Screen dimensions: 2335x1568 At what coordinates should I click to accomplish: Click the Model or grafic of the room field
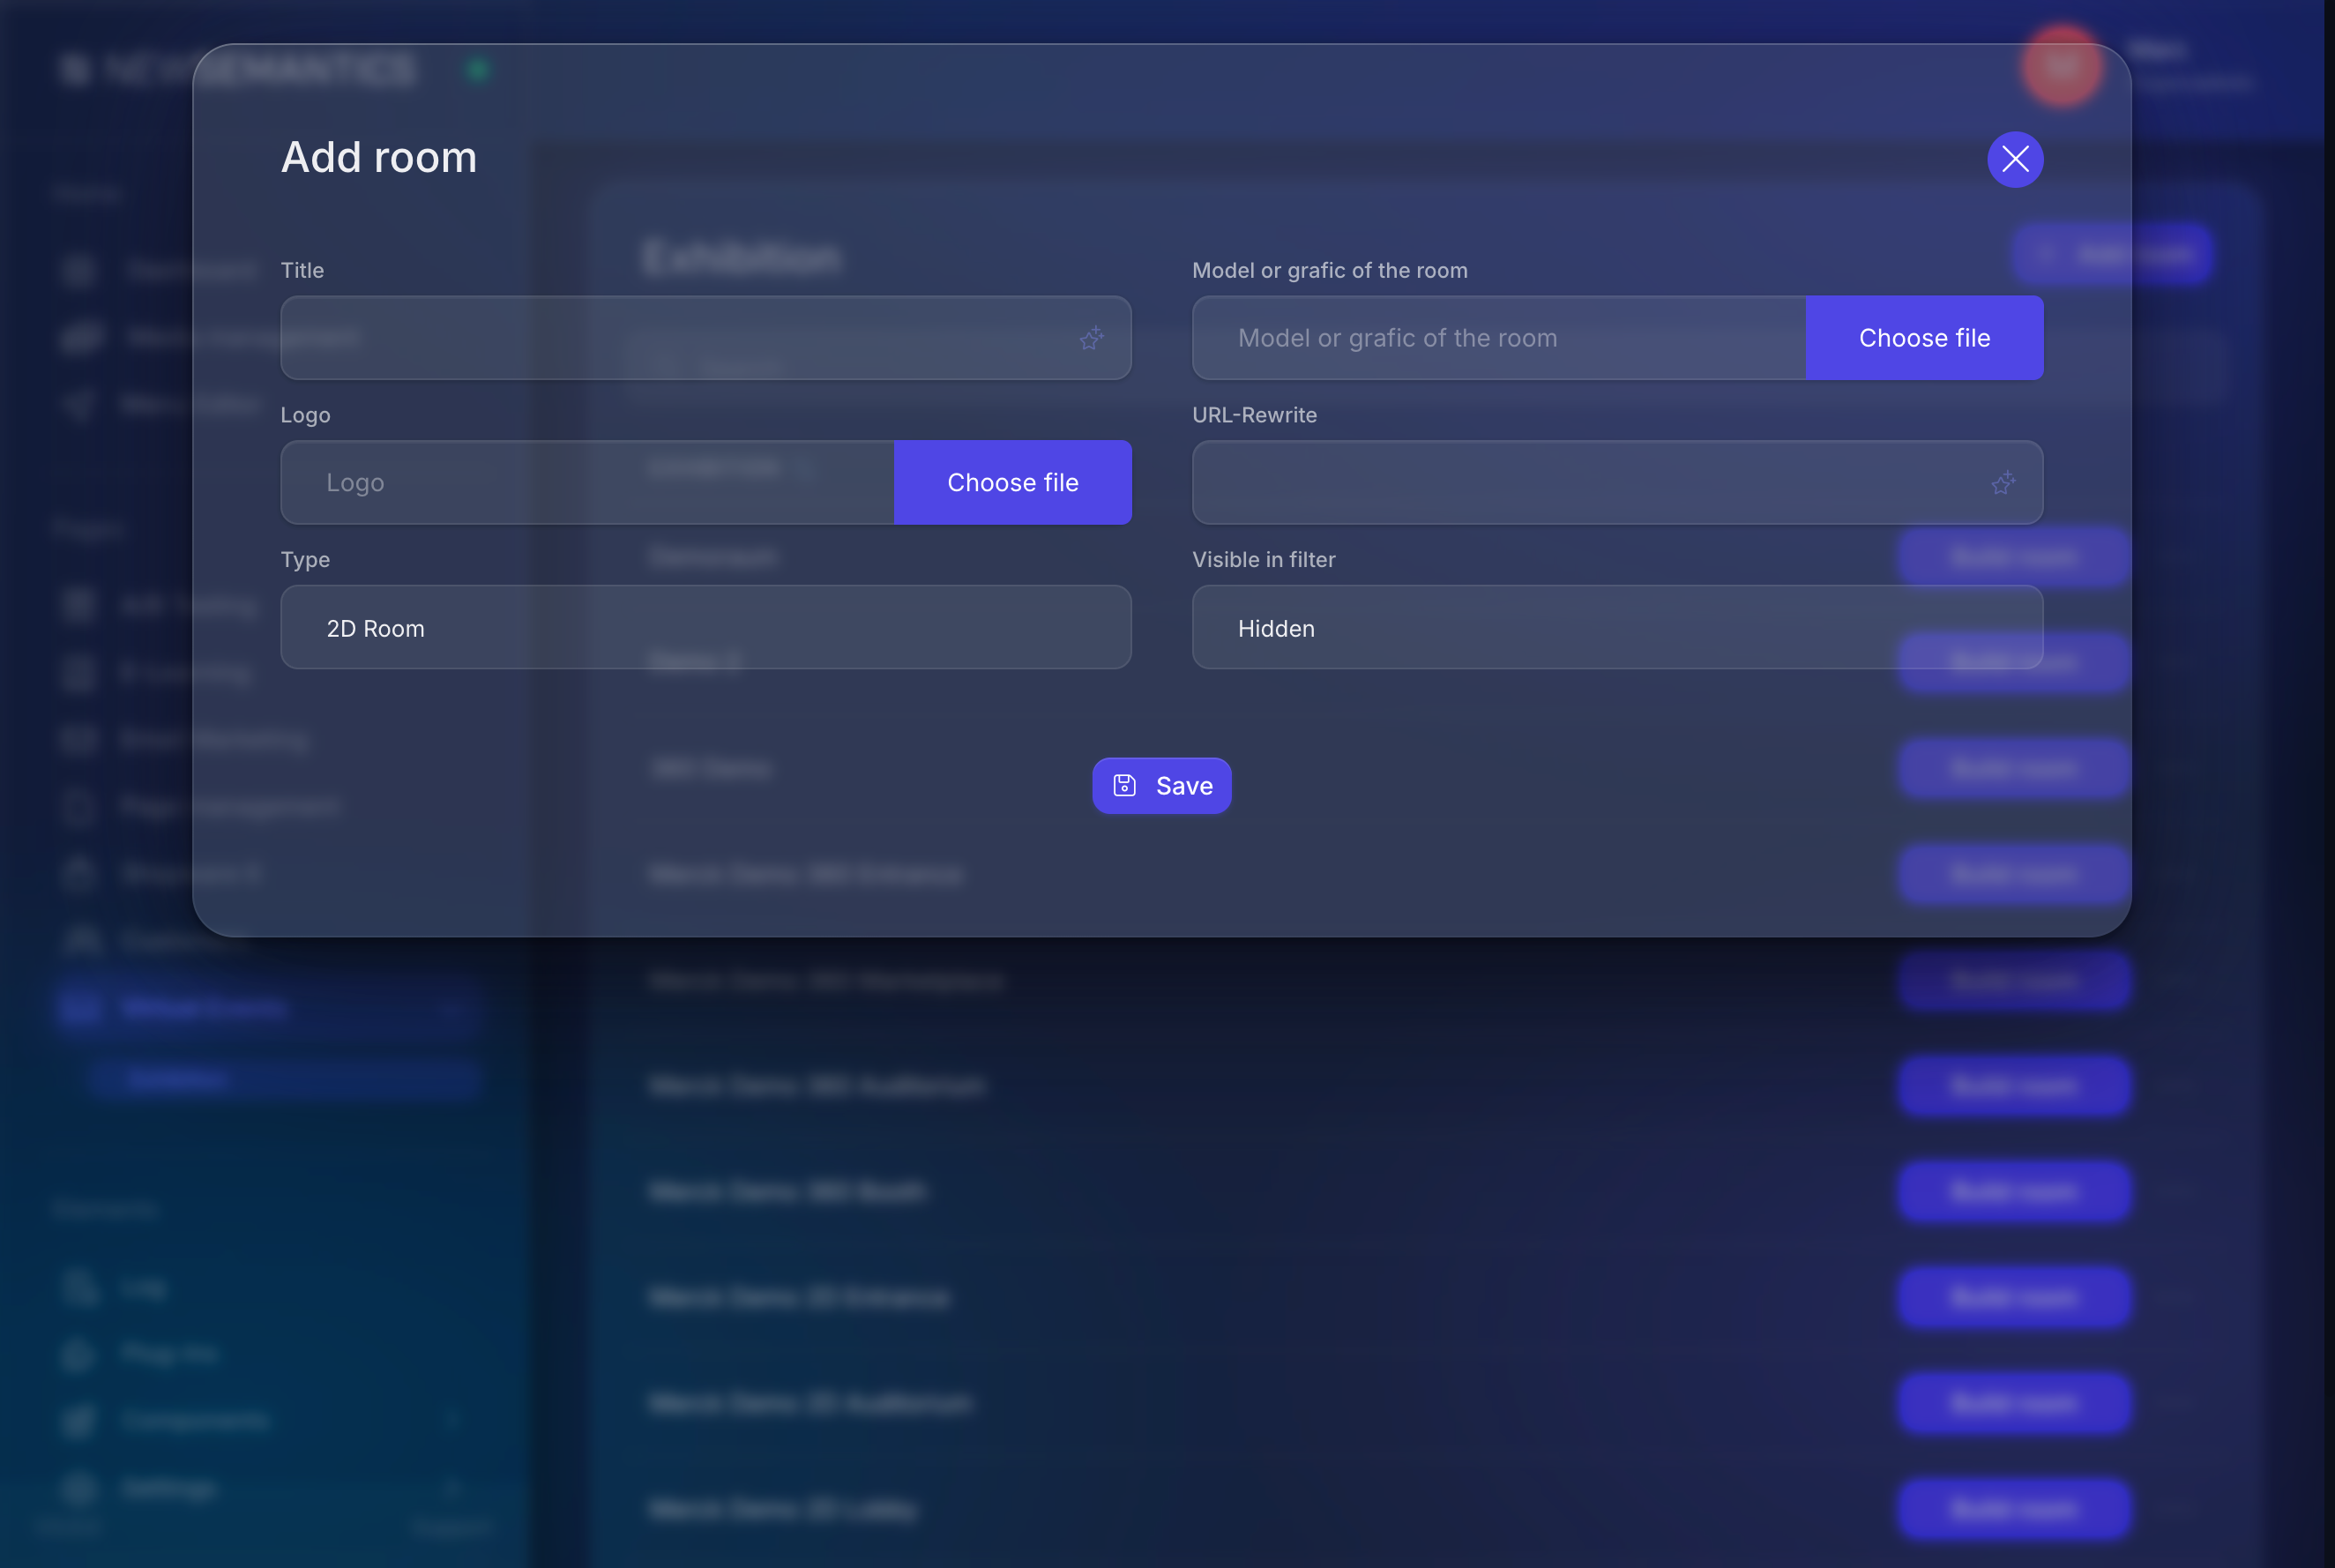pos(1499,338)
